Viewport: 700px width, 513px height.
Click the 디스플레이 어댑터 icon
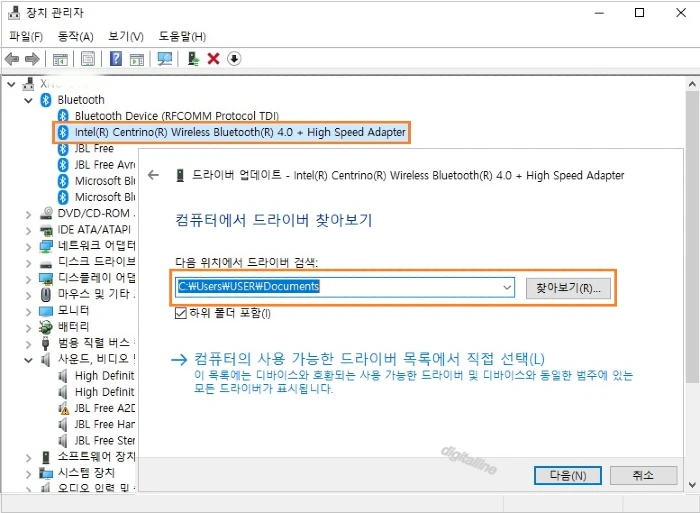[x=46, y=279]
